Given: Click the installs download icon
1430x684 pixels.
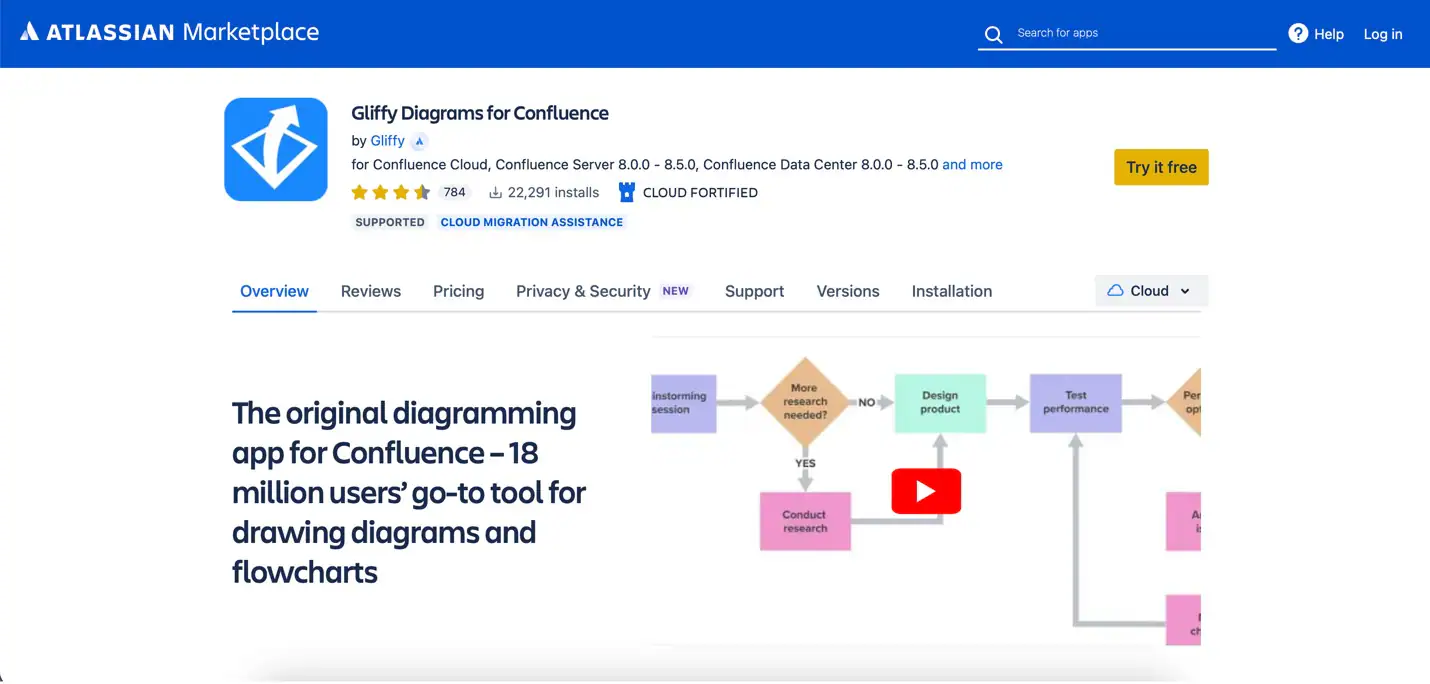Looking at the screenshot, I should coord(495,192).
